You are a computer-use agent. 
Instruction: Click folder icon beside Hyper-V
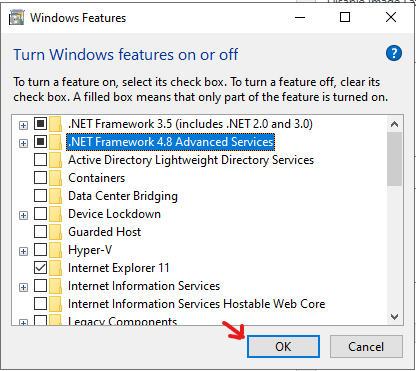(55, 250)
